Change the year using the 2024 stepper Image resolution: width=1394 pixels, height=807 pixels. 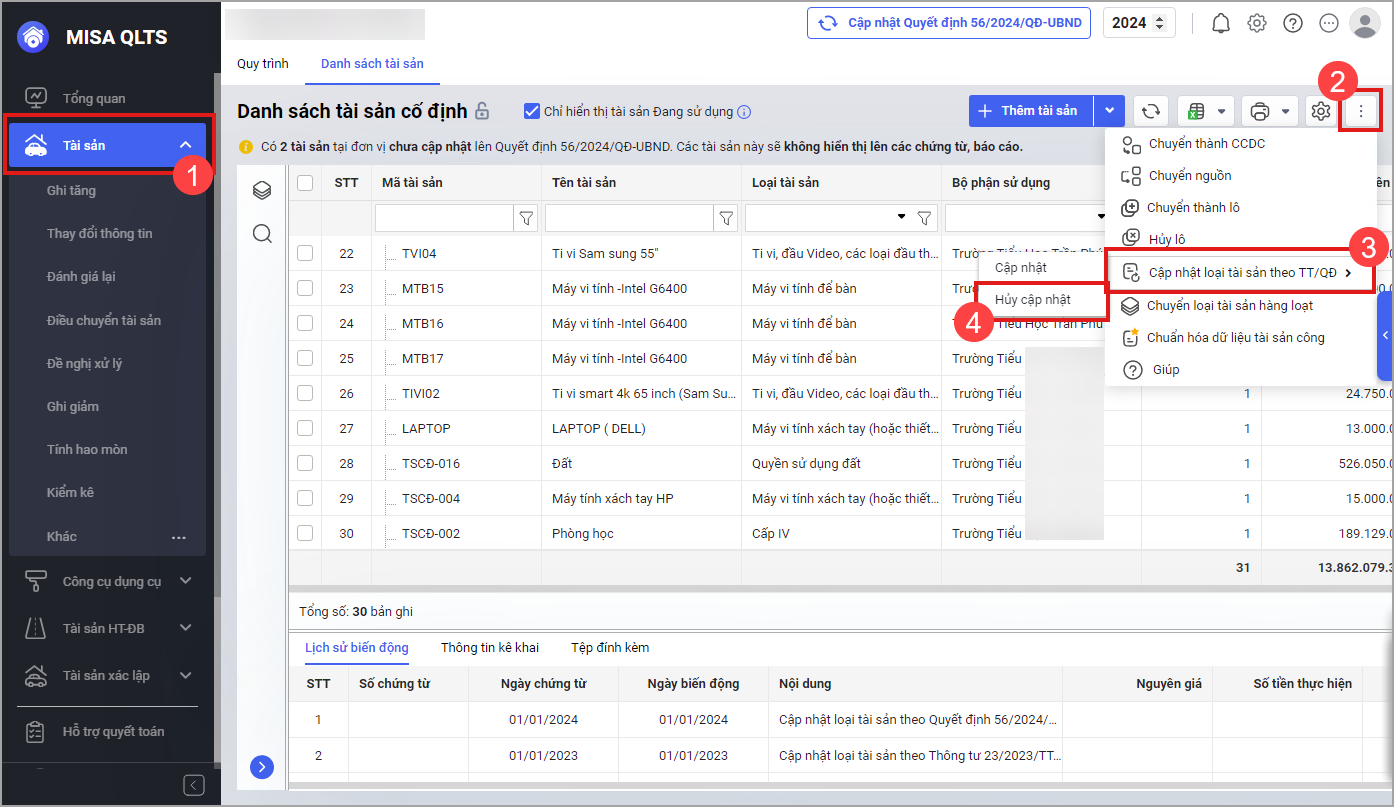(1160, 23)
